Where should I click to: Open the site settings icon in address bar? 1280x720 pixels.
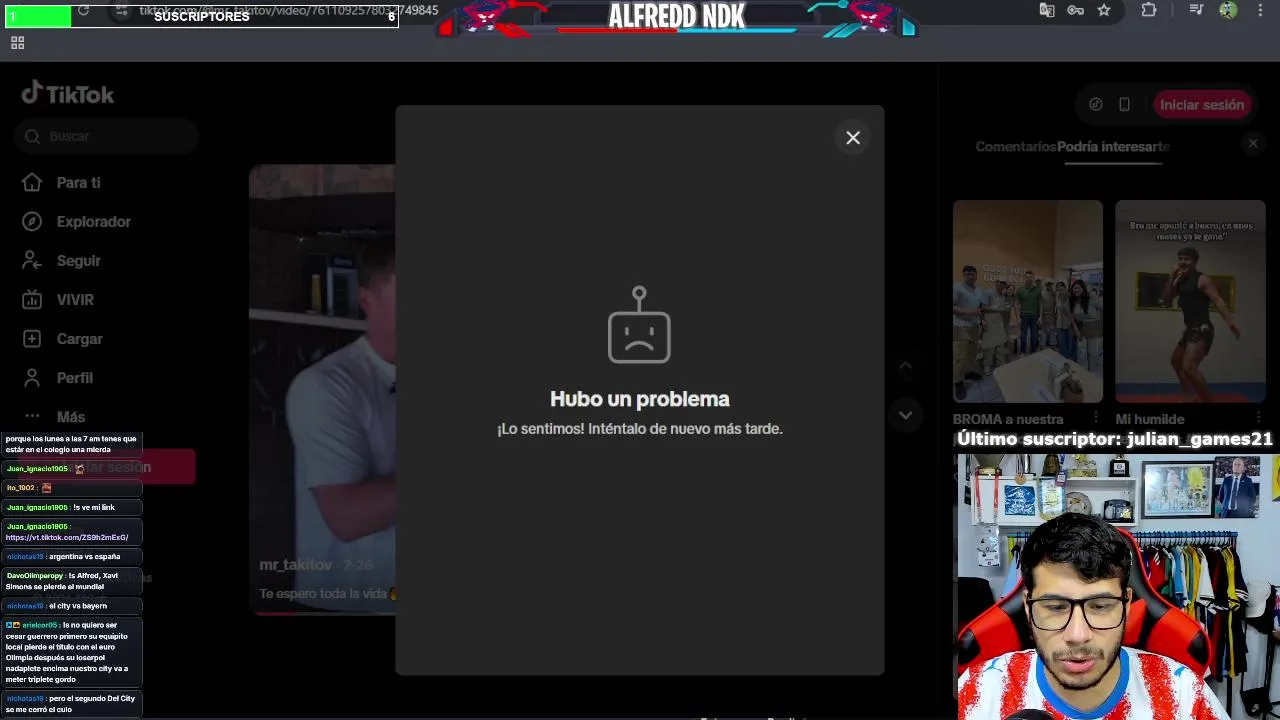121,10
